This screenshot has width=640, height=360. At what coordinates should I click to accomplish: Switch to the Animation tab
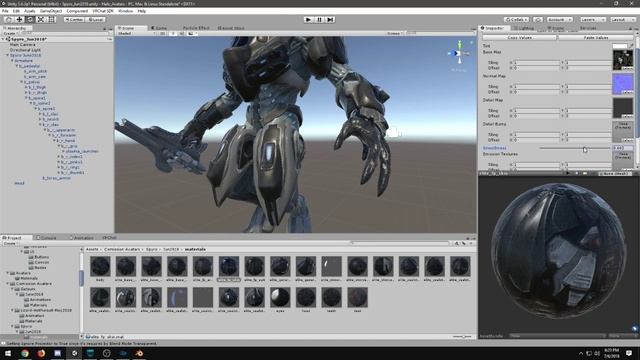tap(82, 238)
